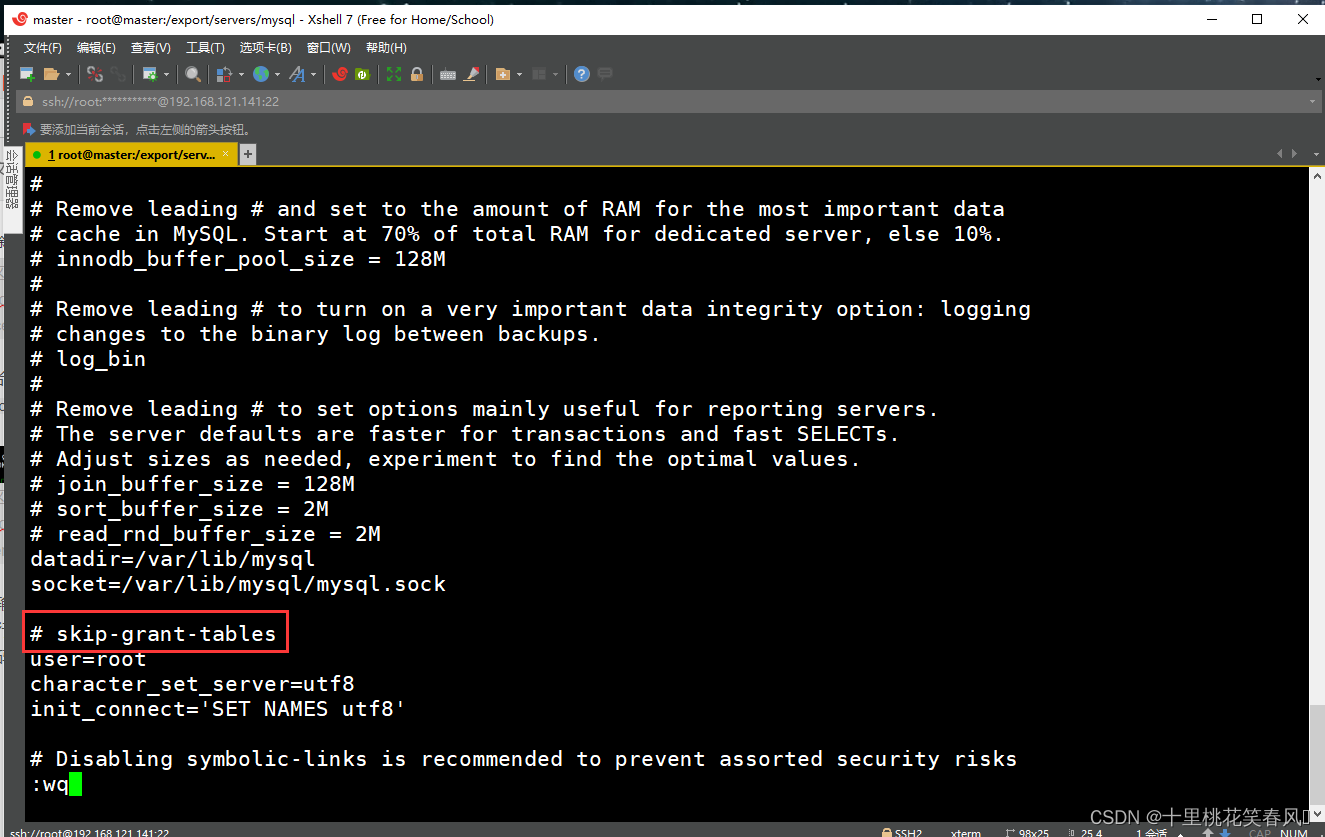Screen dimensions: 1325x837
Task: Click the Open session folder icon
Action: pyautogui.click(x=51, y=74)
